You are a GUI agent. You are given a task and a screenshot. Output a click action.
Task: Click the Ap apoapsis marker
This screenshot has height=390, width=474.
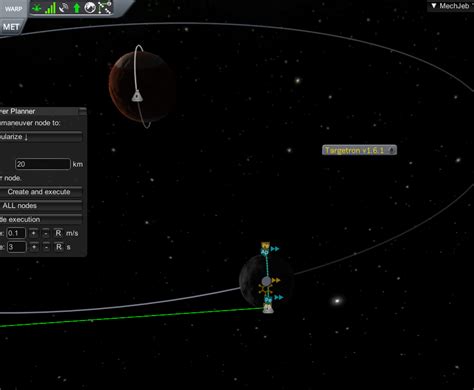pyautogui.click(x=265, y=252)
